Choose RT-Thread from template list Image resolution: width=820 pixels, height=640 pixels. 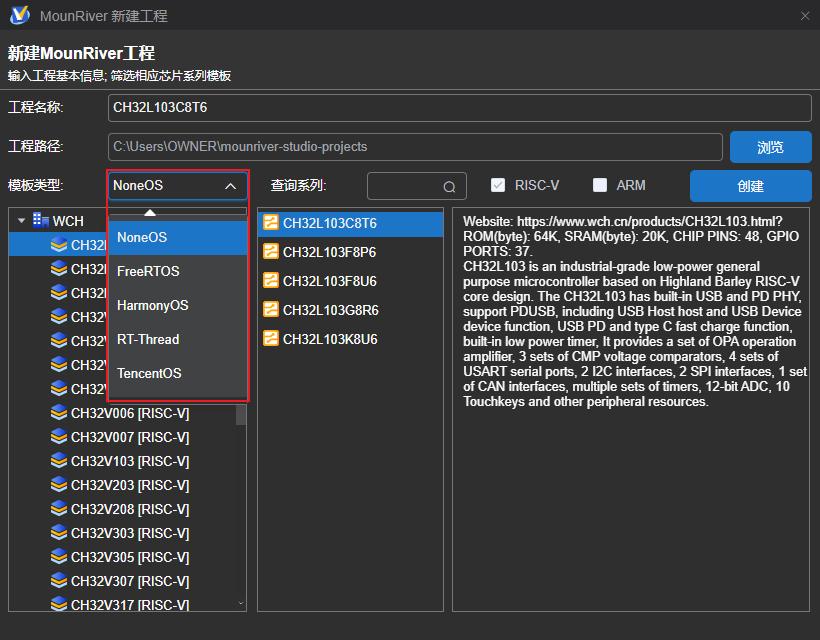tap(177, 339)
